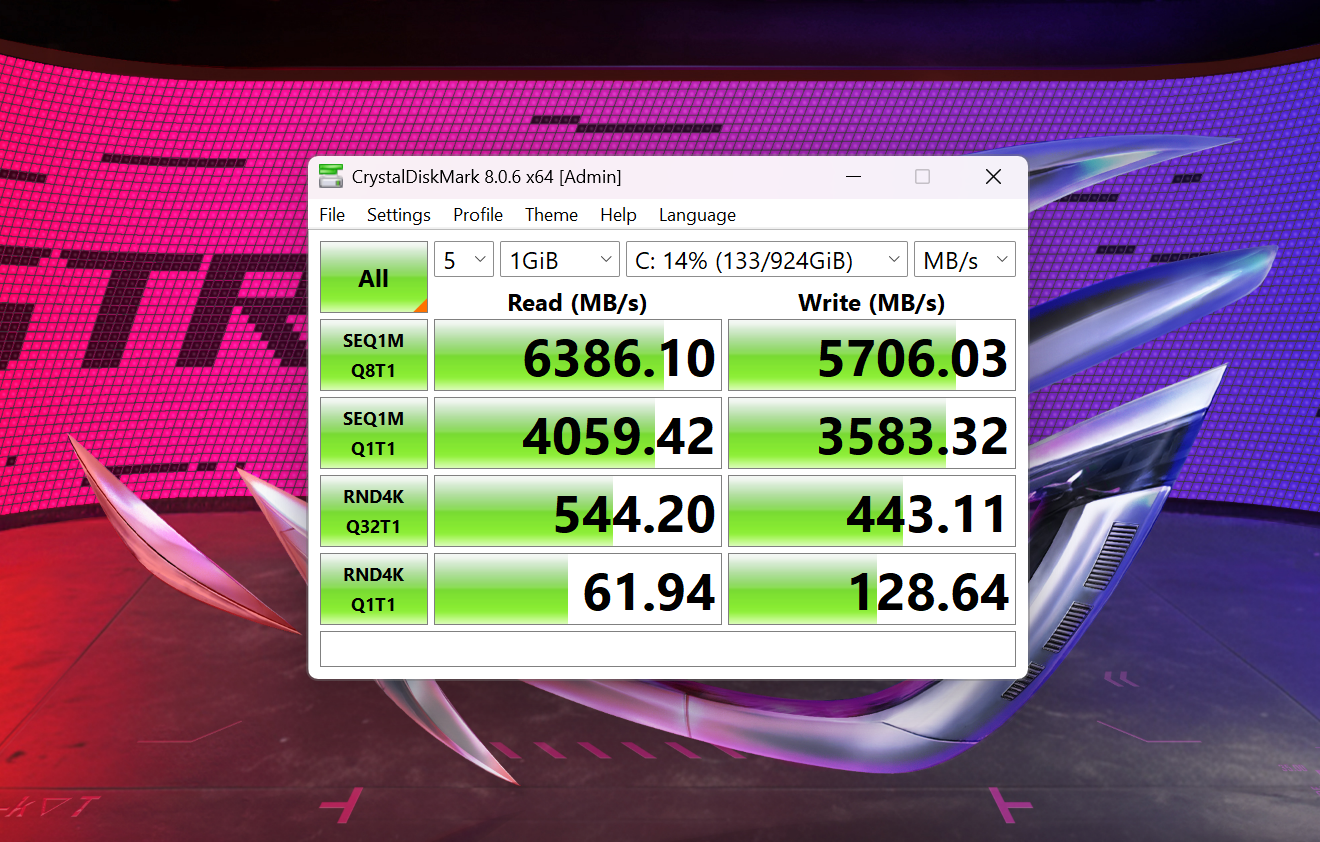Open the Language menu
Screen dimensions: 1320x842
pyautogui.click(x=697, y=215)
